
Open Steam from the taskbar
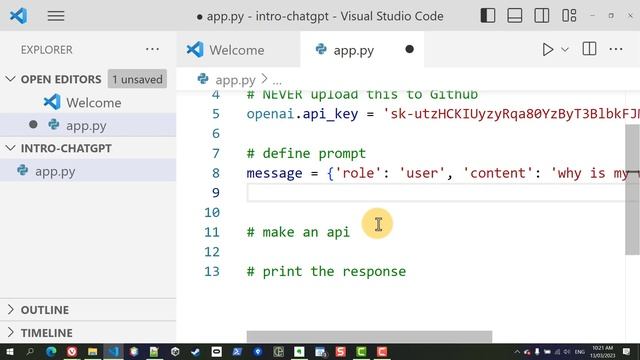point(196,351)
